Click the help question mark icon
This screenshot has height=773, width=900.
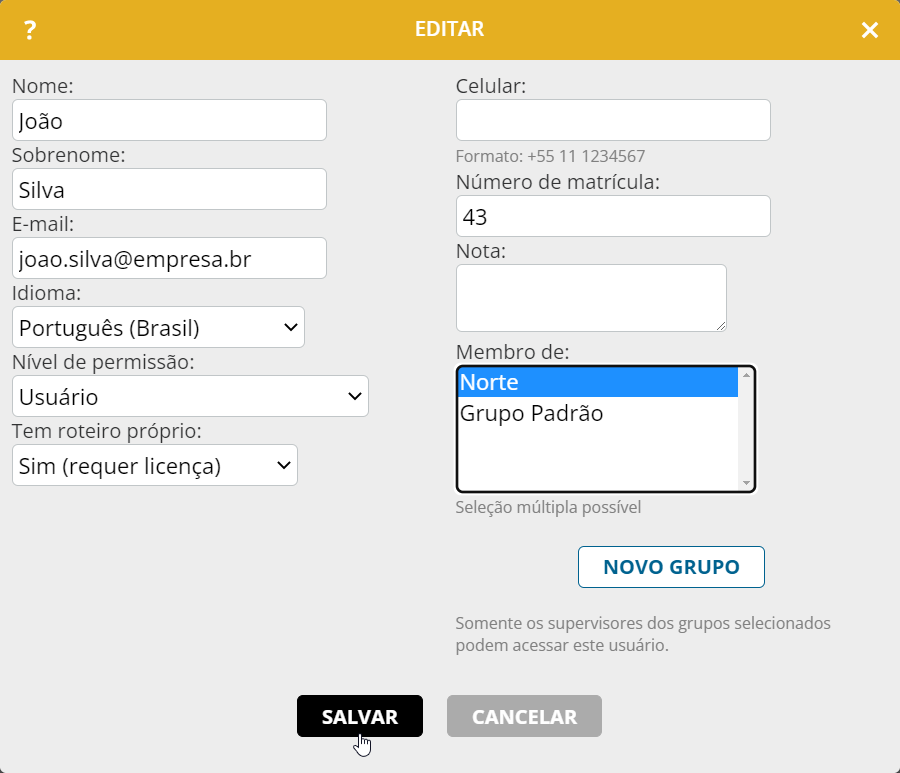(x=30, y=30)
